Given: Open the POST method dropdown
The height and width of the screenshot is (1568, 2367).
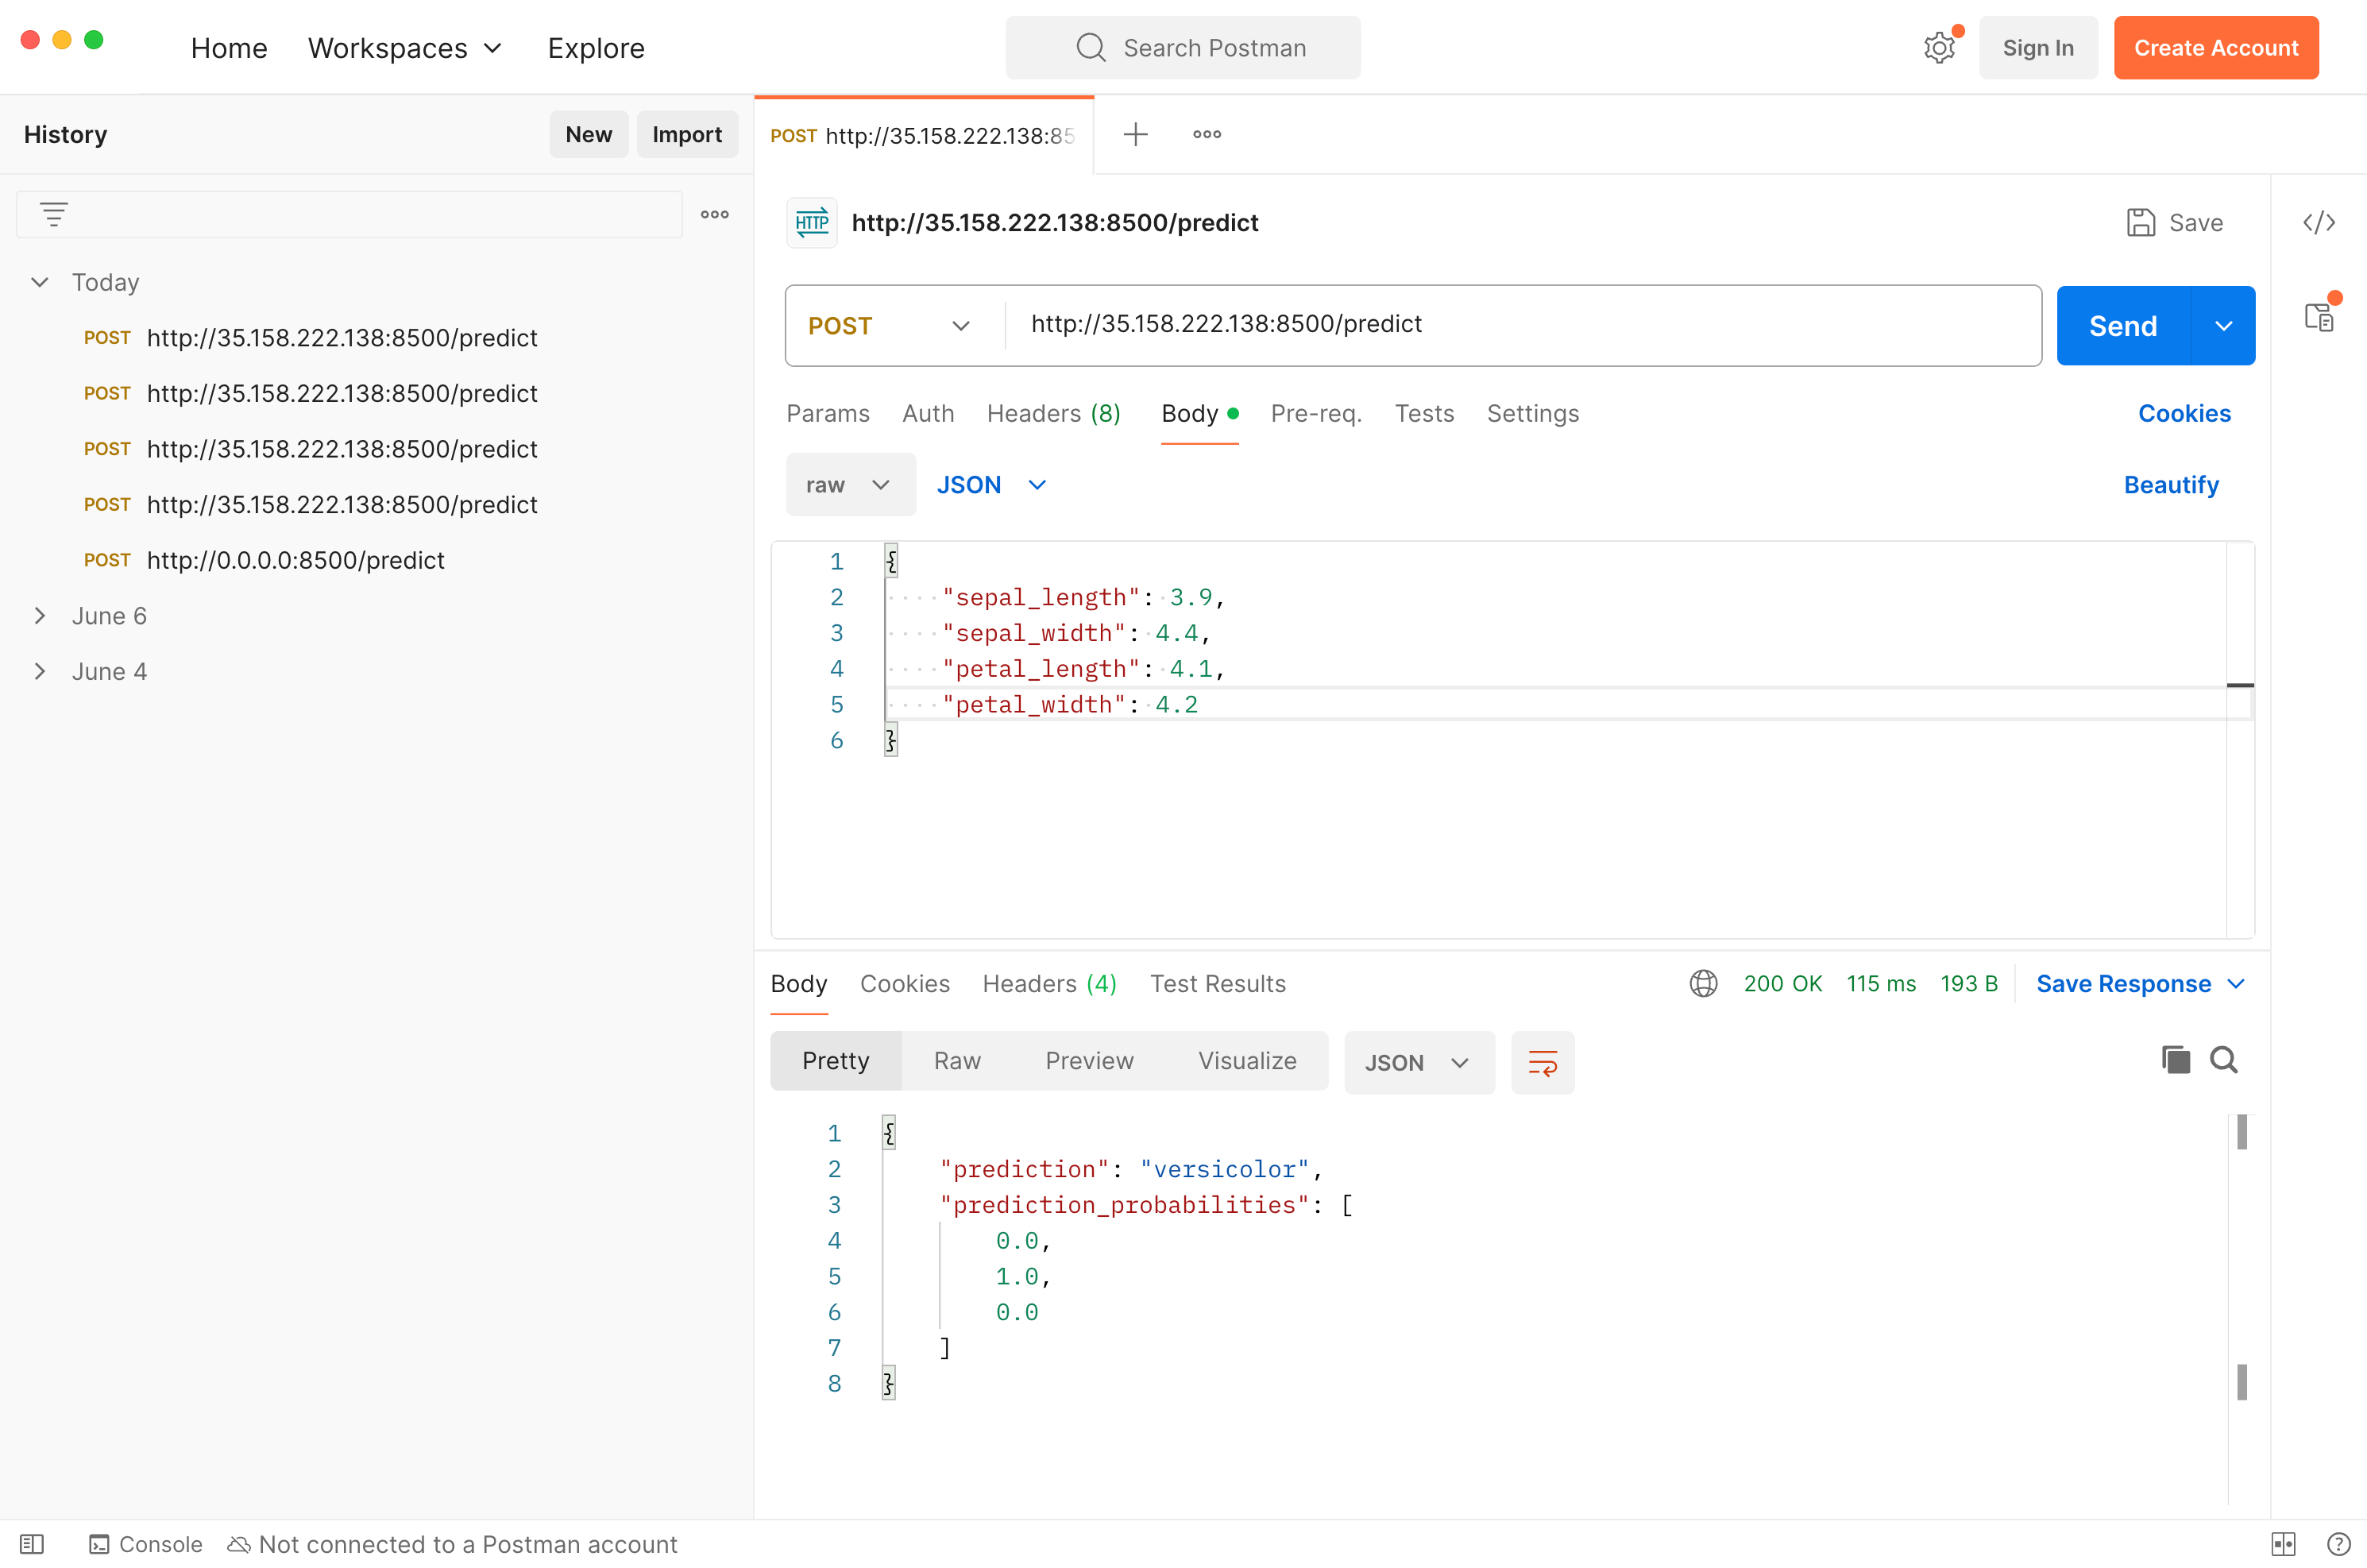Looking at the screenshot, I should pyautogui.click(x=888, y=326).
